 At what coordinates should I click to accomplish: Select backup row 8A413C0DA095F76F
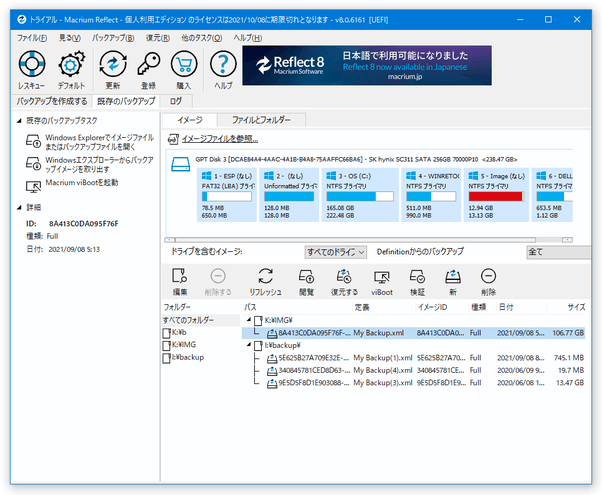(x=413, y=333)
